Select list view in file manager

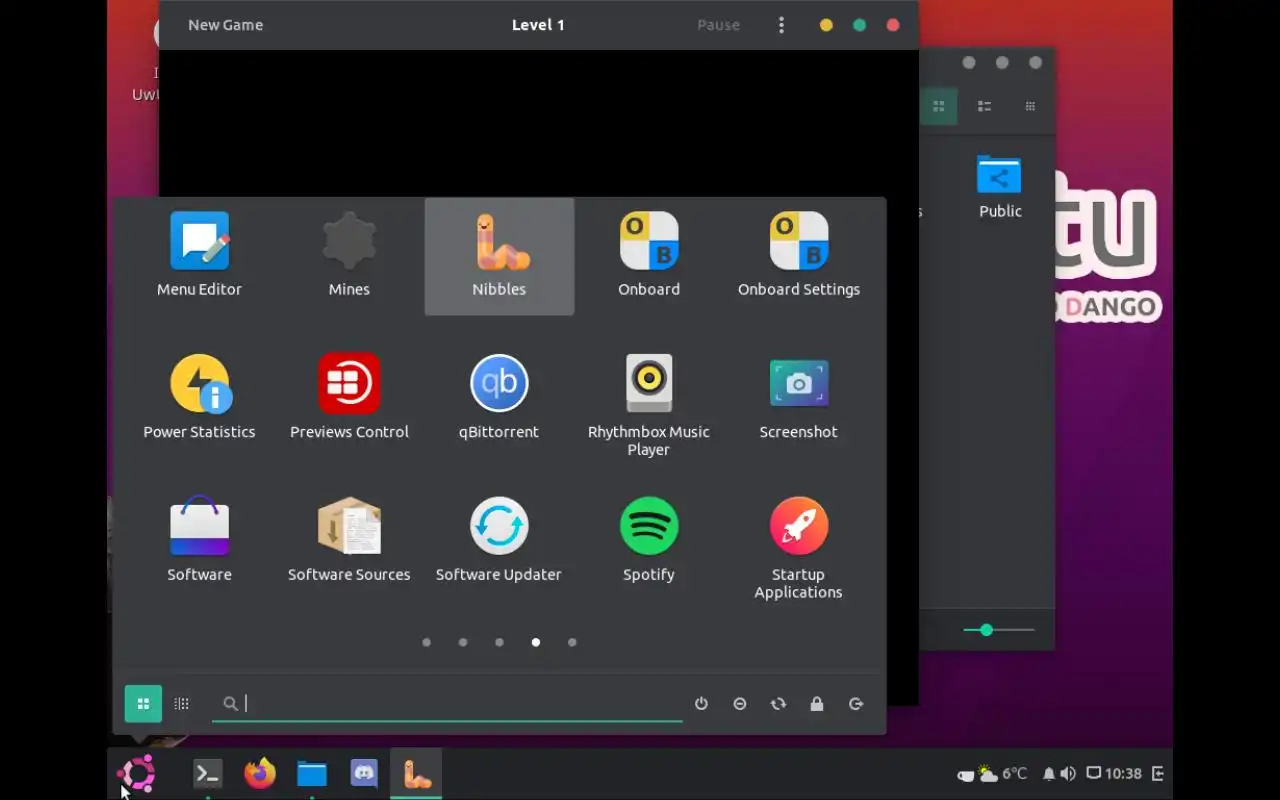[x=984, y=106]
